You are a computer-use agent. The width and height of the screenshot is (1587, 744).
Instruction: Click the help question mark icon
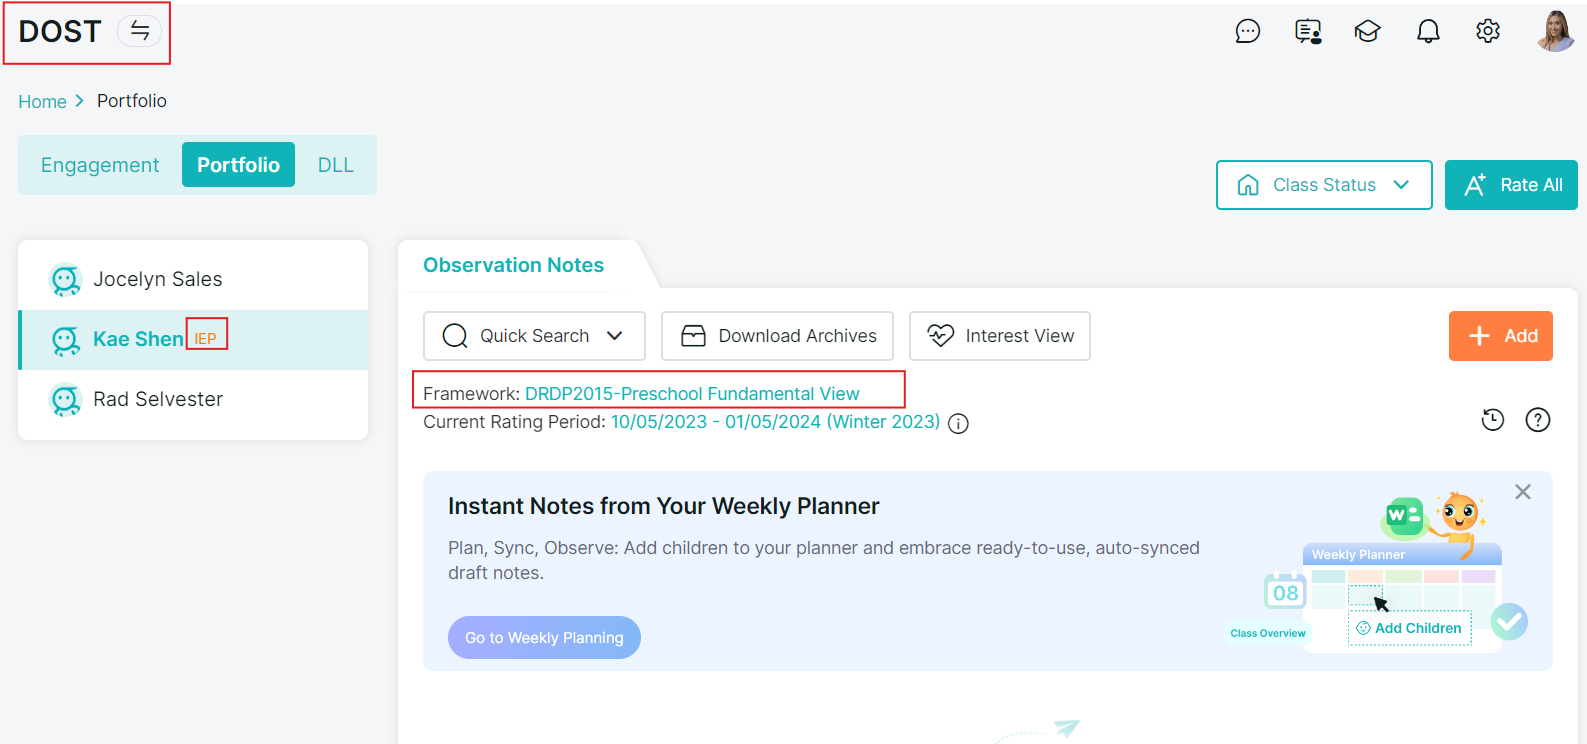click(1537, 420)
